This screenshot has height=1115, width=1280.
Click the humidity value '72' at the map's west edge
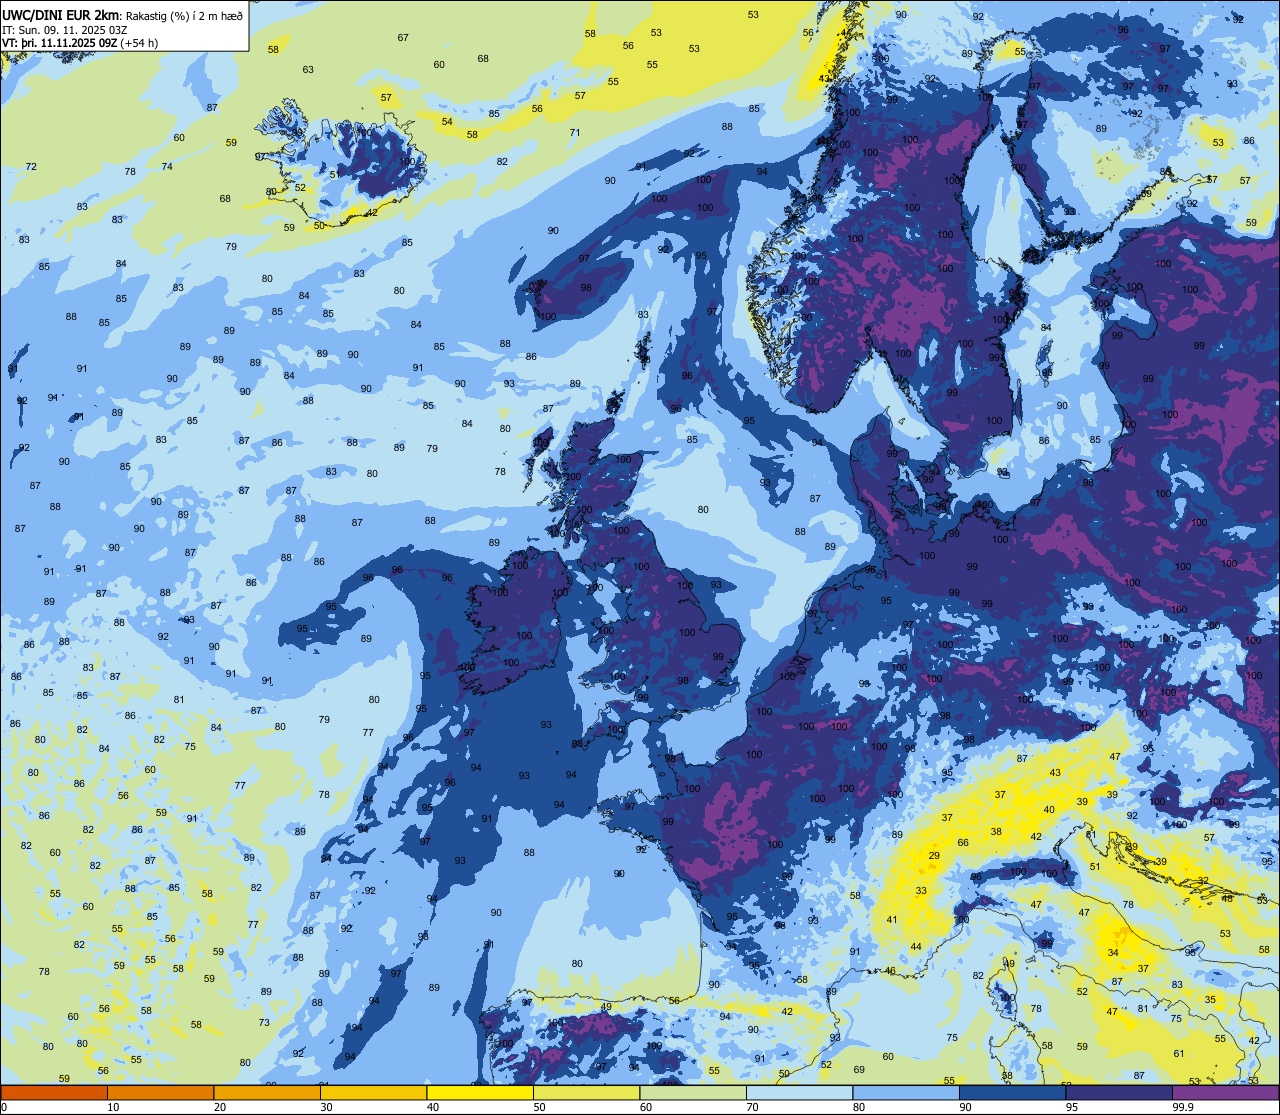tap(31, 166)
